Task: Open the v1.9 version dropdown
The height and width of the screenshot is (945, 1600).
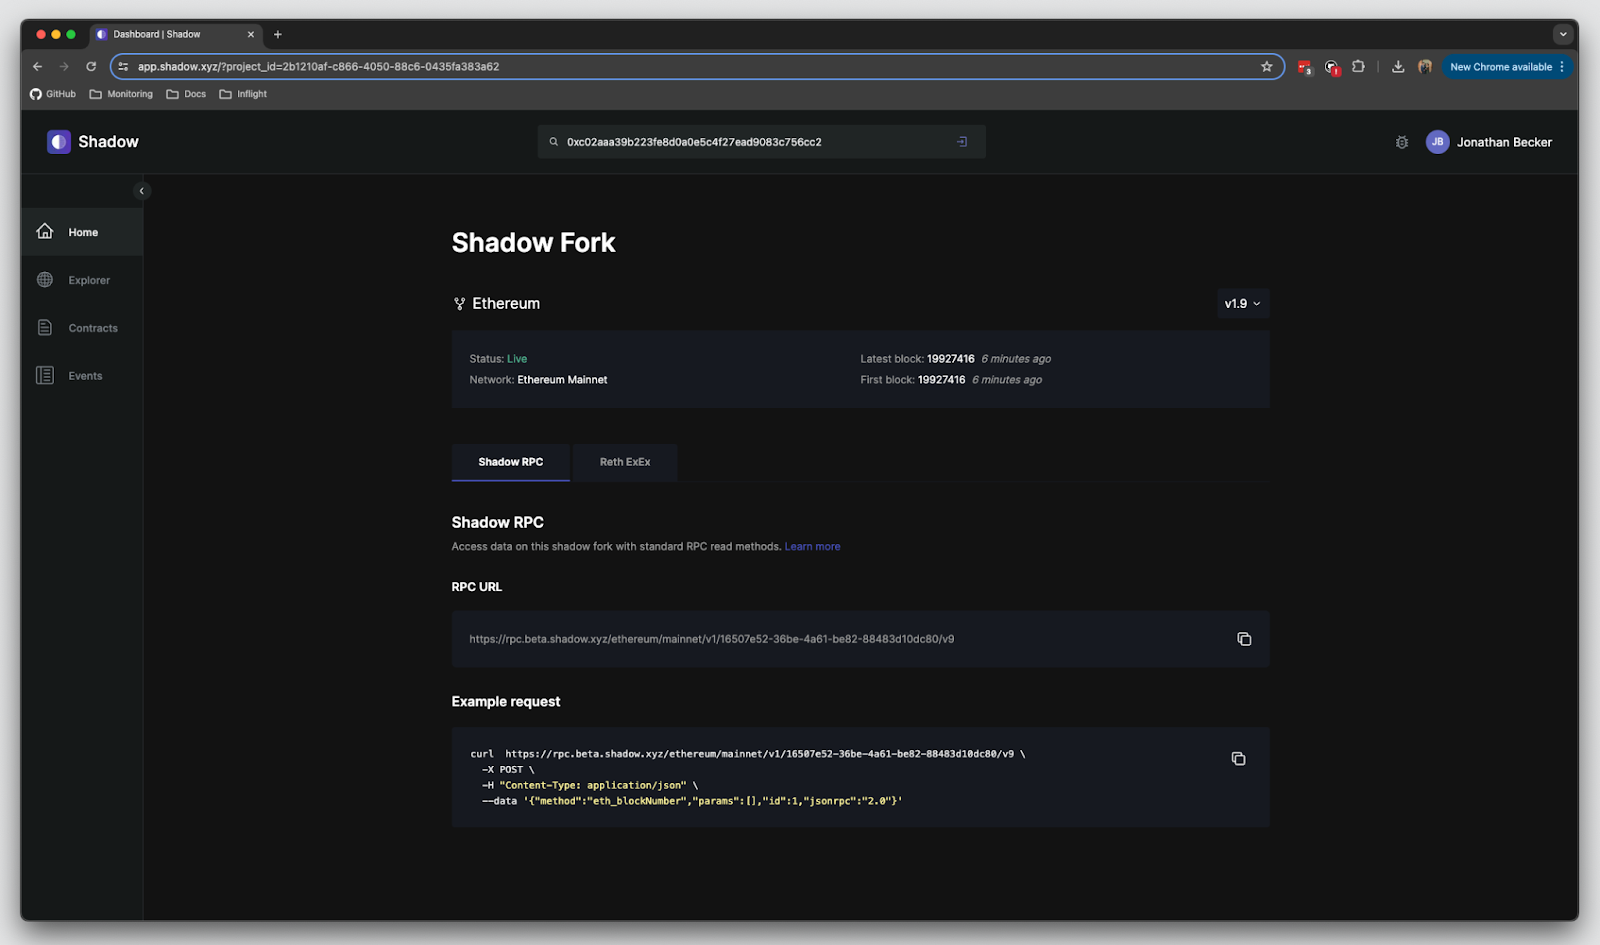Action: 1243,303
